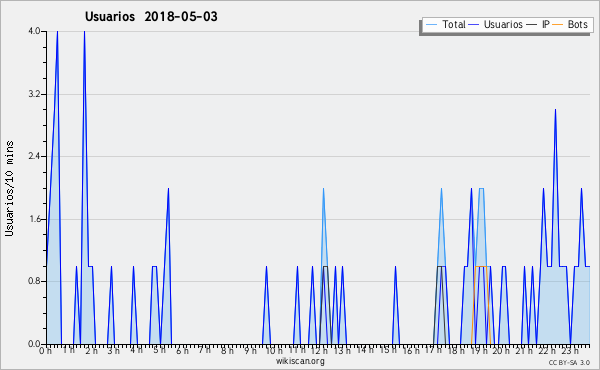Click the '5 h' x-axis label
The height and width of the screenshot is (370, 600).
pos(159,350)
